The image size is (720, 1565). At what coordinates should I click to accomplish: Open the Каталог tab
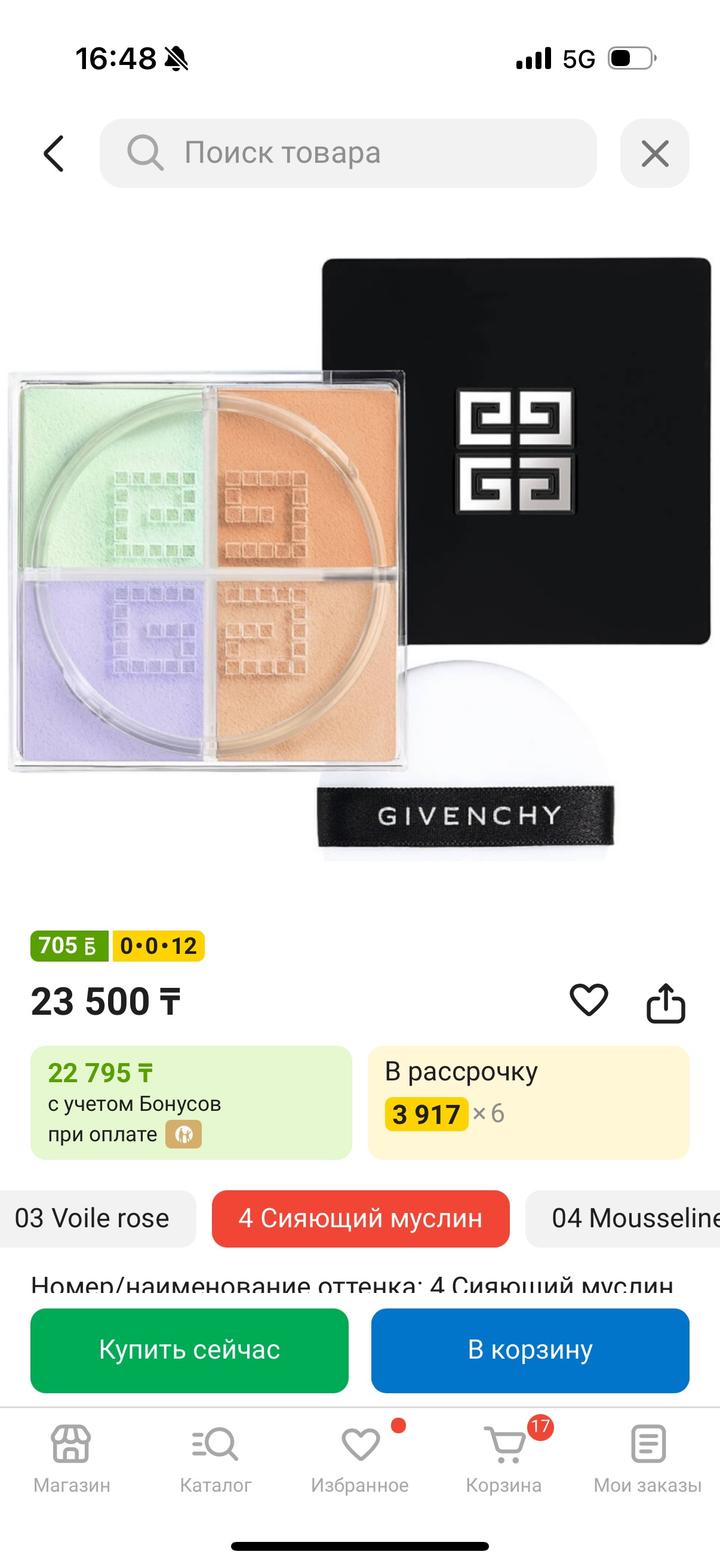215,1458
